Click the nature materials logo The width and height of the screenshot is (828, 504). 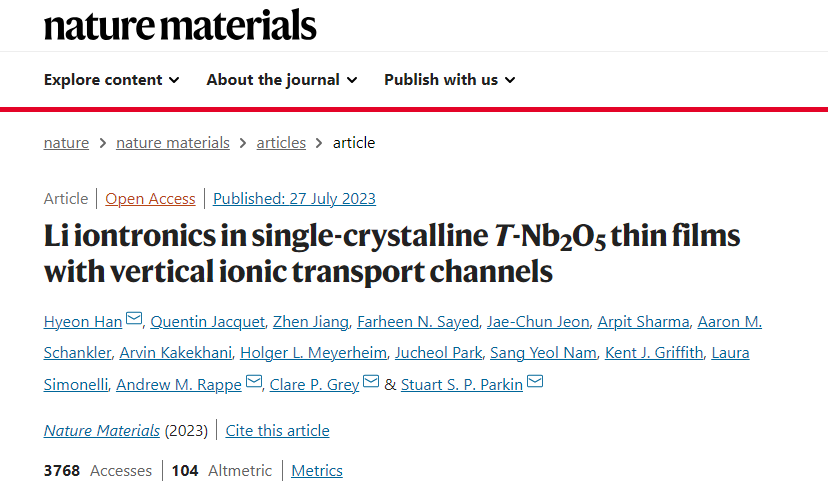click(x=180, y=25)
